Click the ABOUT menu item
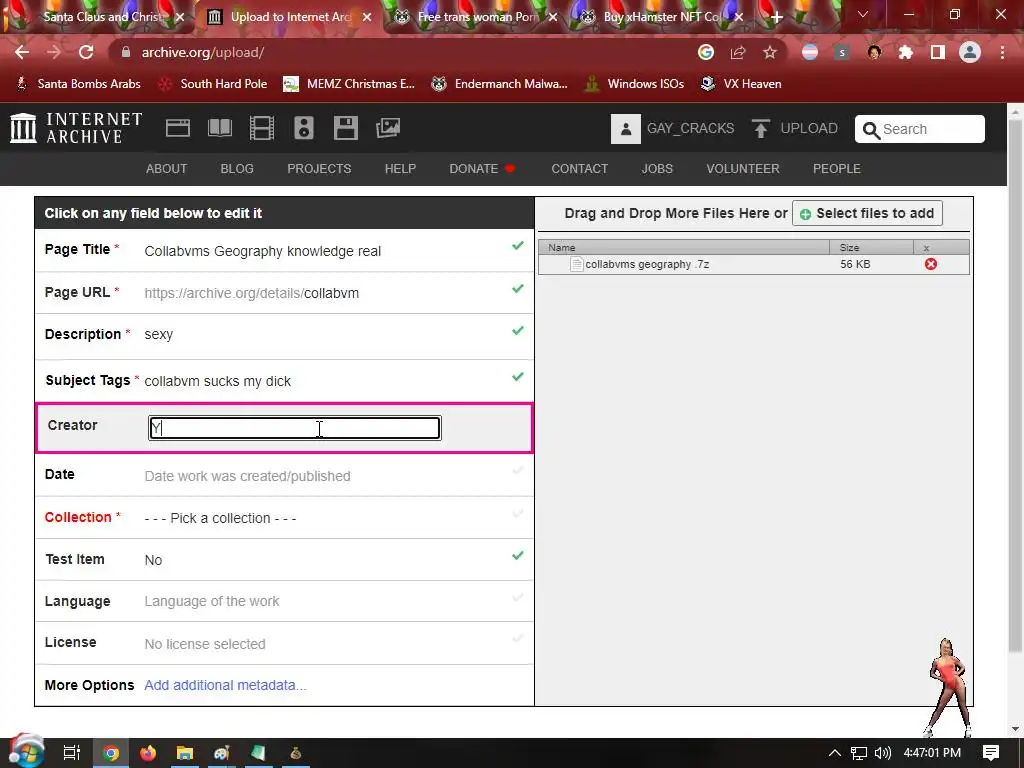1024x768 pixels. pyautogui.click(x=167, y=168)
